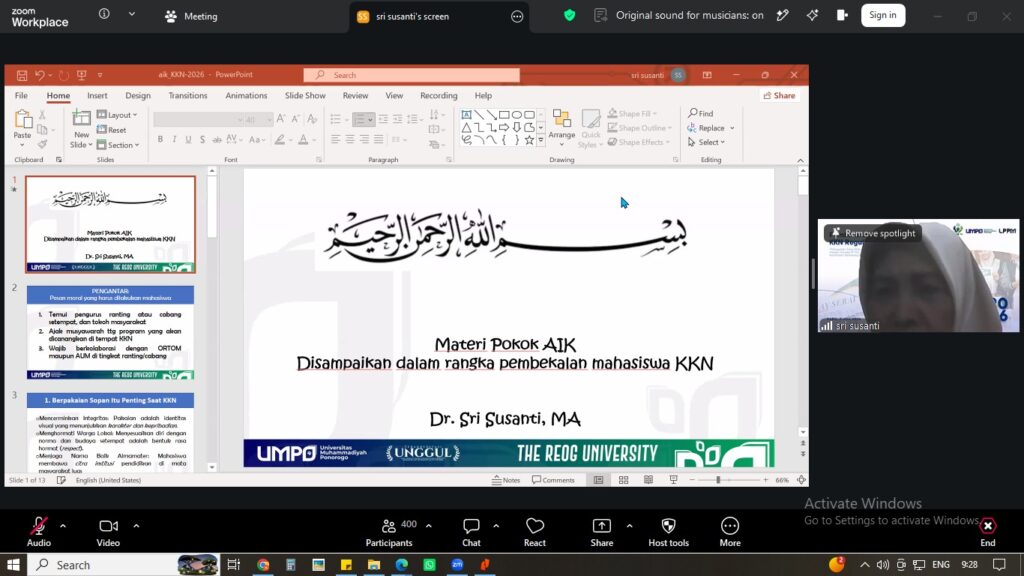Viewport: 1024px width, 576px height.
Task: Switch to the Insert ribbon tab
Action: (97, 95)
